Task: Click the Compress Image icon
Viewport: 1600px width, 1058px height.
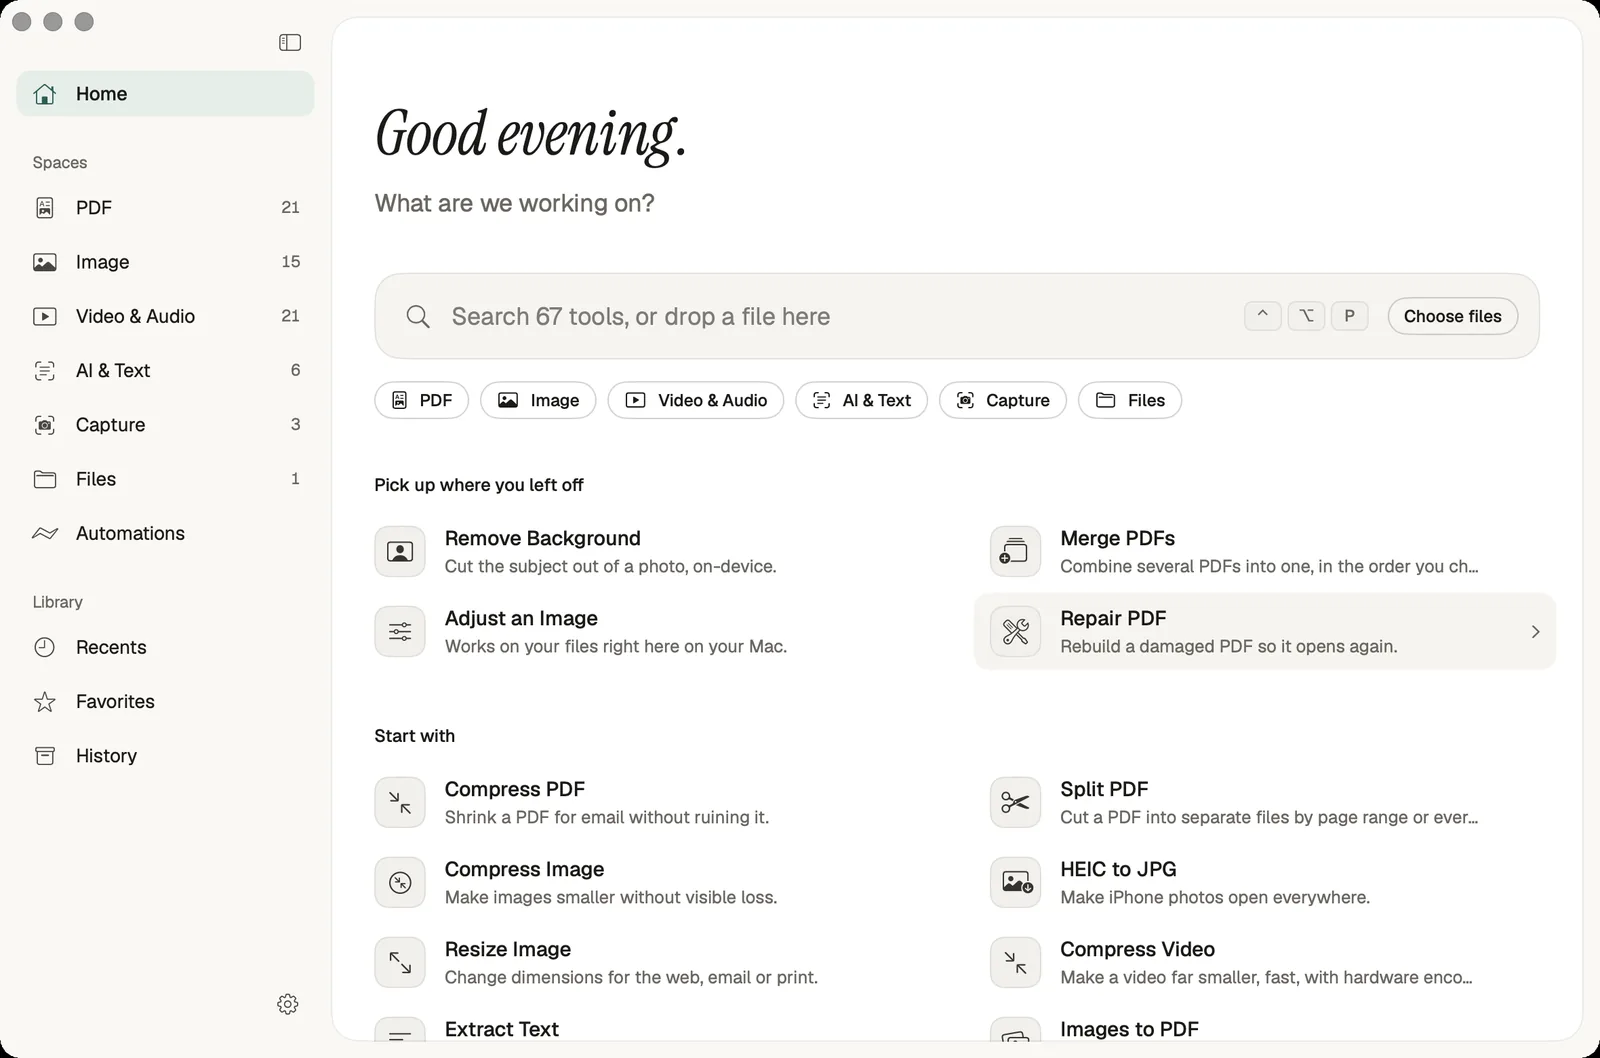Action: click(x=400, y=883)
